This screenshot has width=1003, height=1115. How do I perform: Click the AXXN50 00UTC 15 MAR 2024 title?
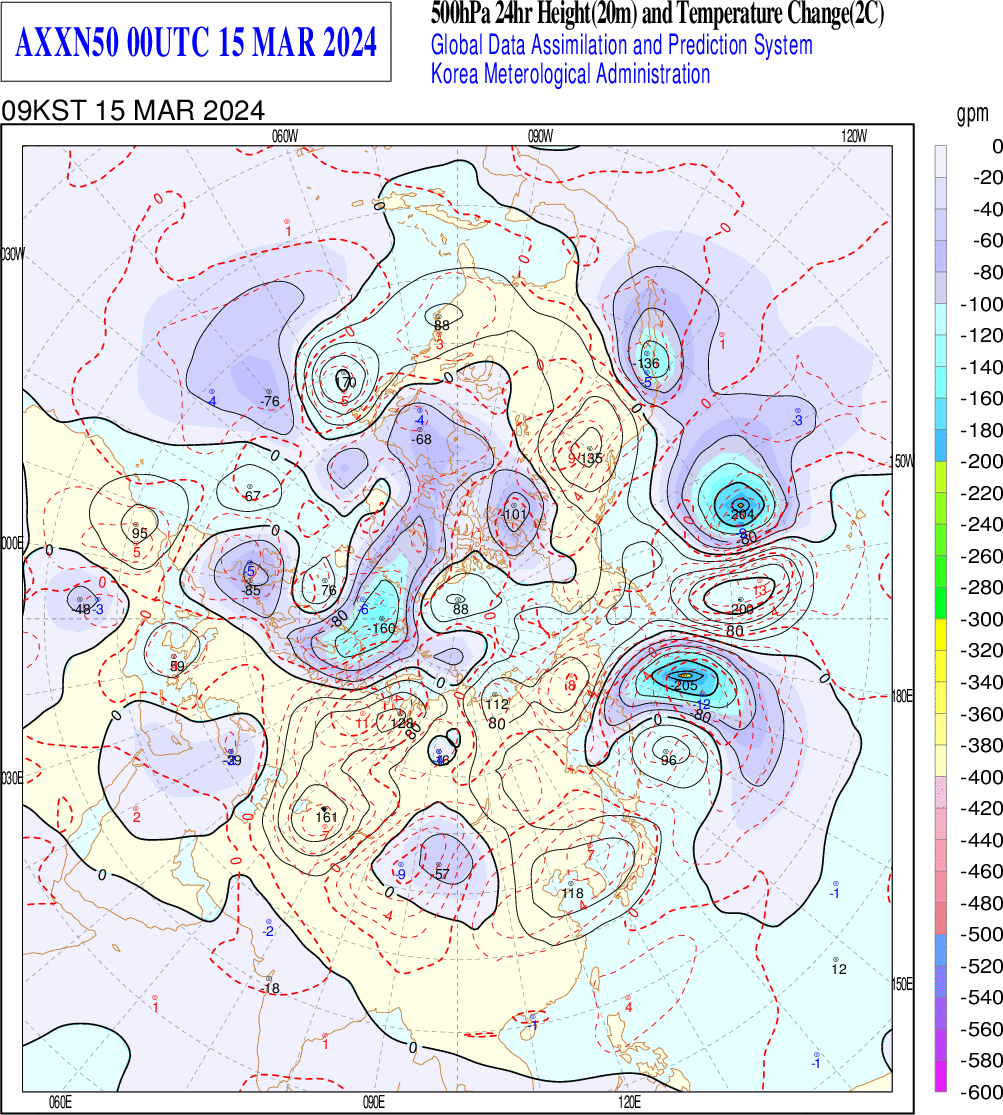click(x=196, y=43)
